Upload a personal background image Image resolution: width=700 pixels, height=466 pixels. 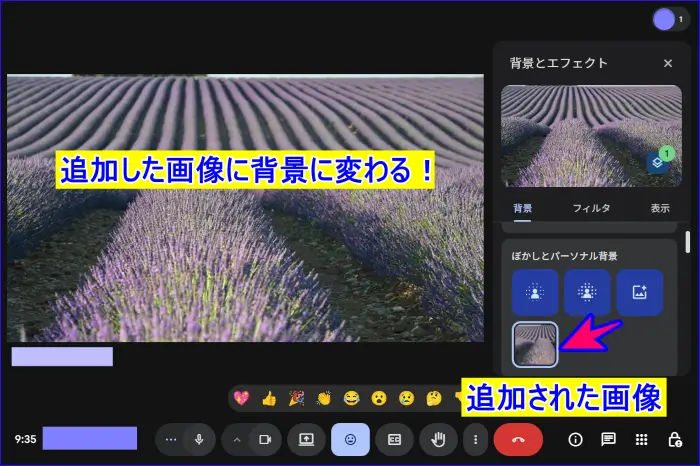(639, 292)
